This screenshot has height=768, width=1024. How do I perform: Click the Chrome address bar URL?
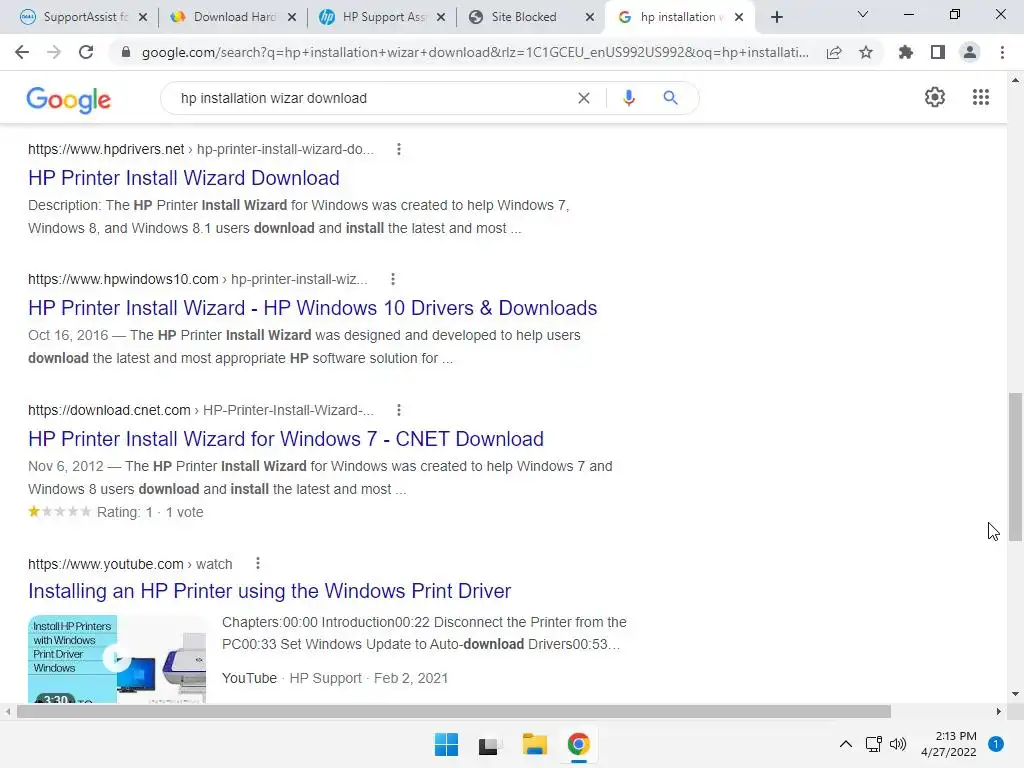pos(475,52)
